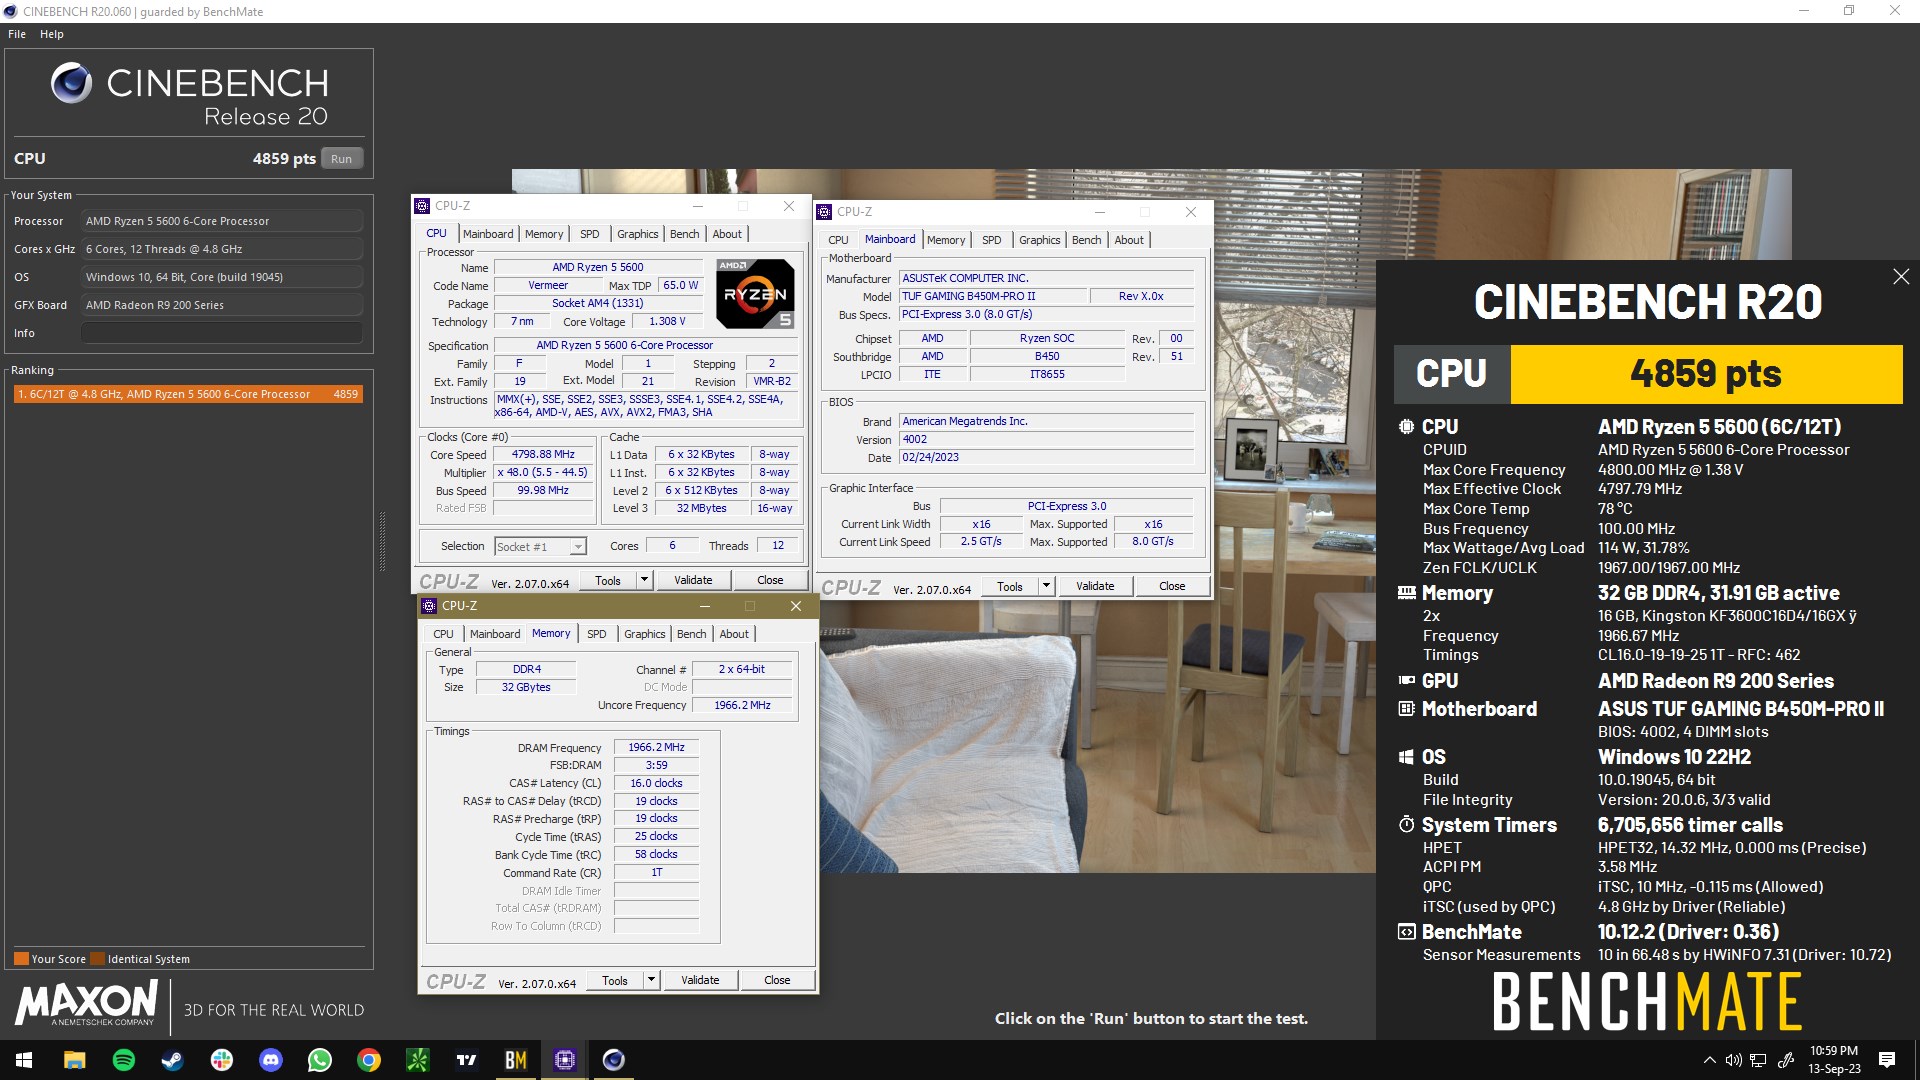Viewport: 1920px width, 1080px height.
Task: Open Bench tab in CPU-Z CPU window
Action: pyautogui.click(x=684, y=234)
